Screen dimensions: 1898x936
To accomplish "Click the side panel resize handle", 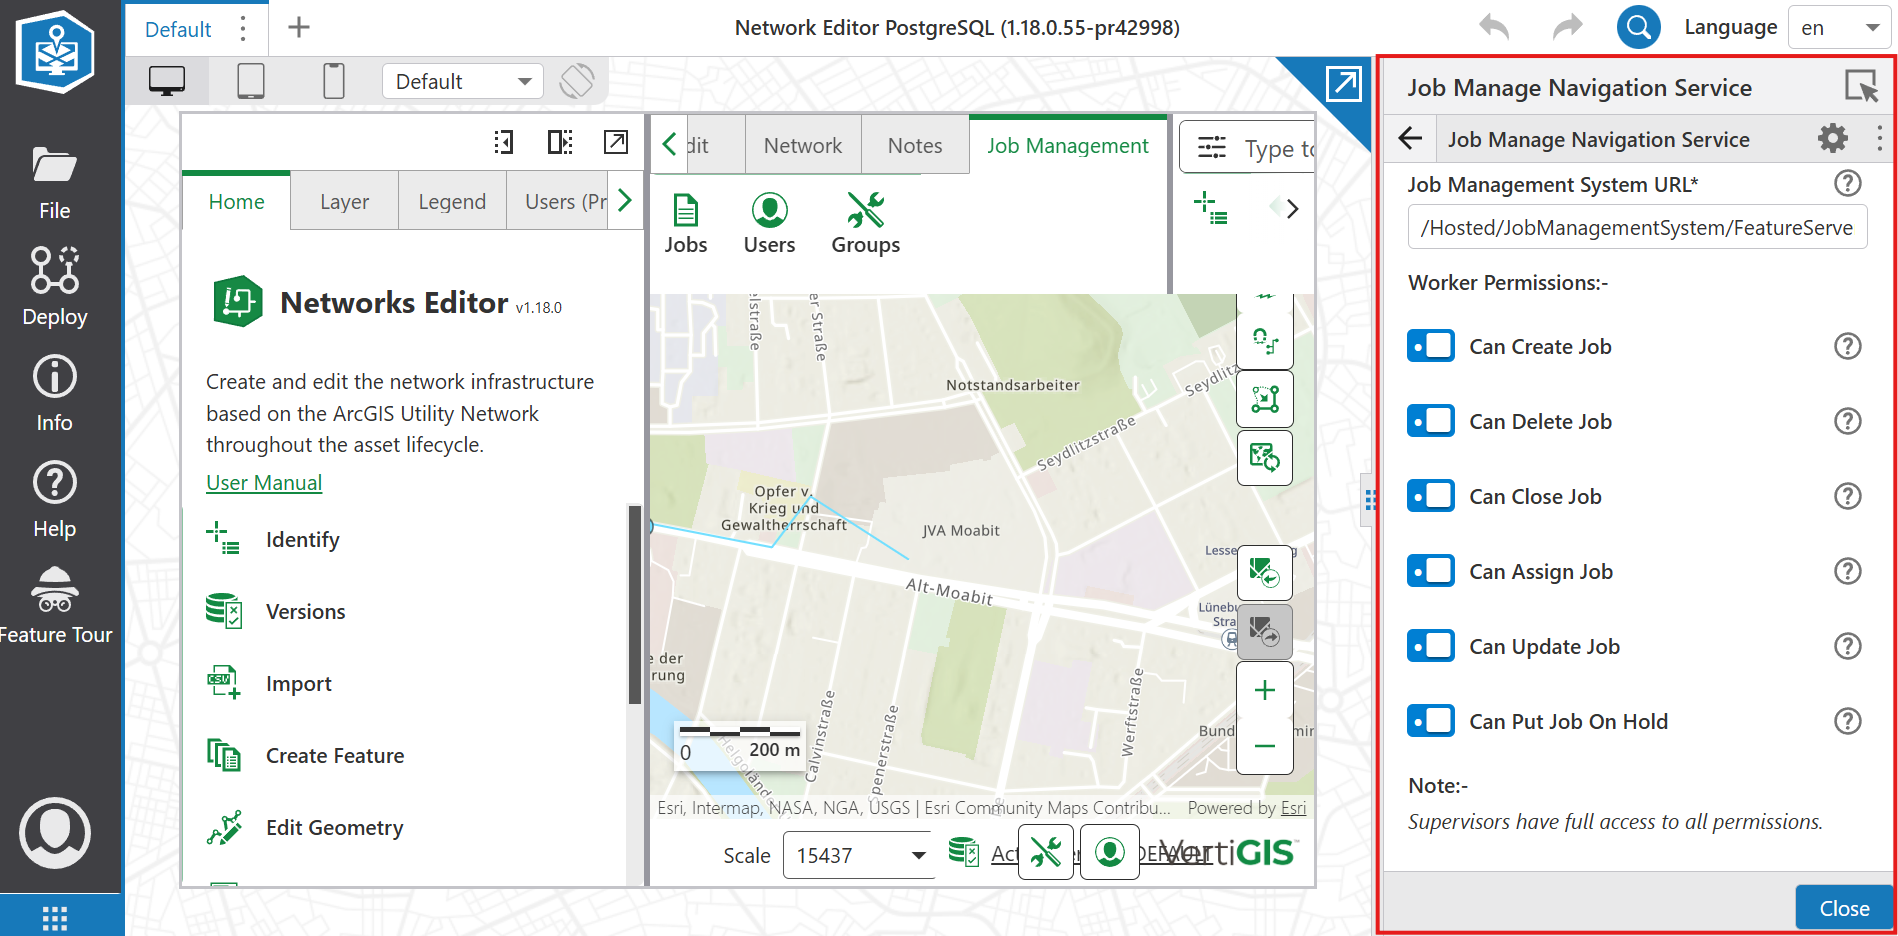I will [1370, 500].
